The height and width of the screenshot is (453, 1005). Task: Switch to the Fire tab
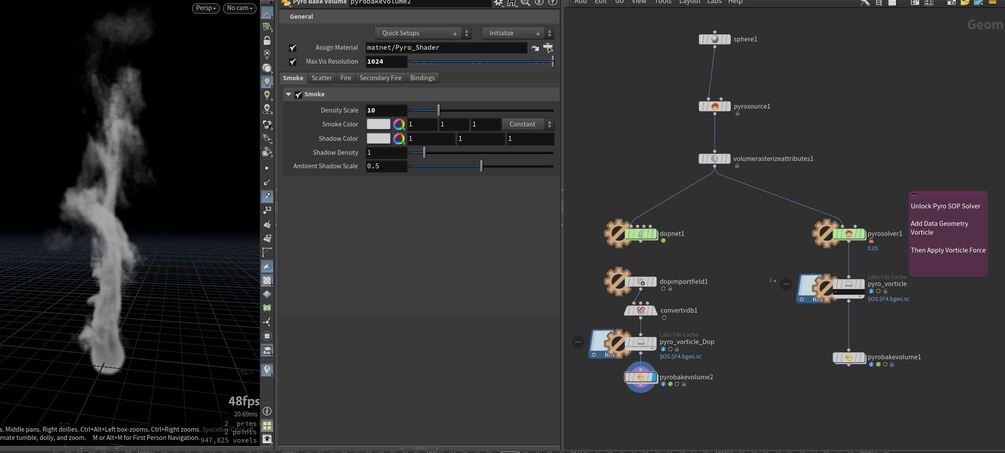click(x=345, y=78)
